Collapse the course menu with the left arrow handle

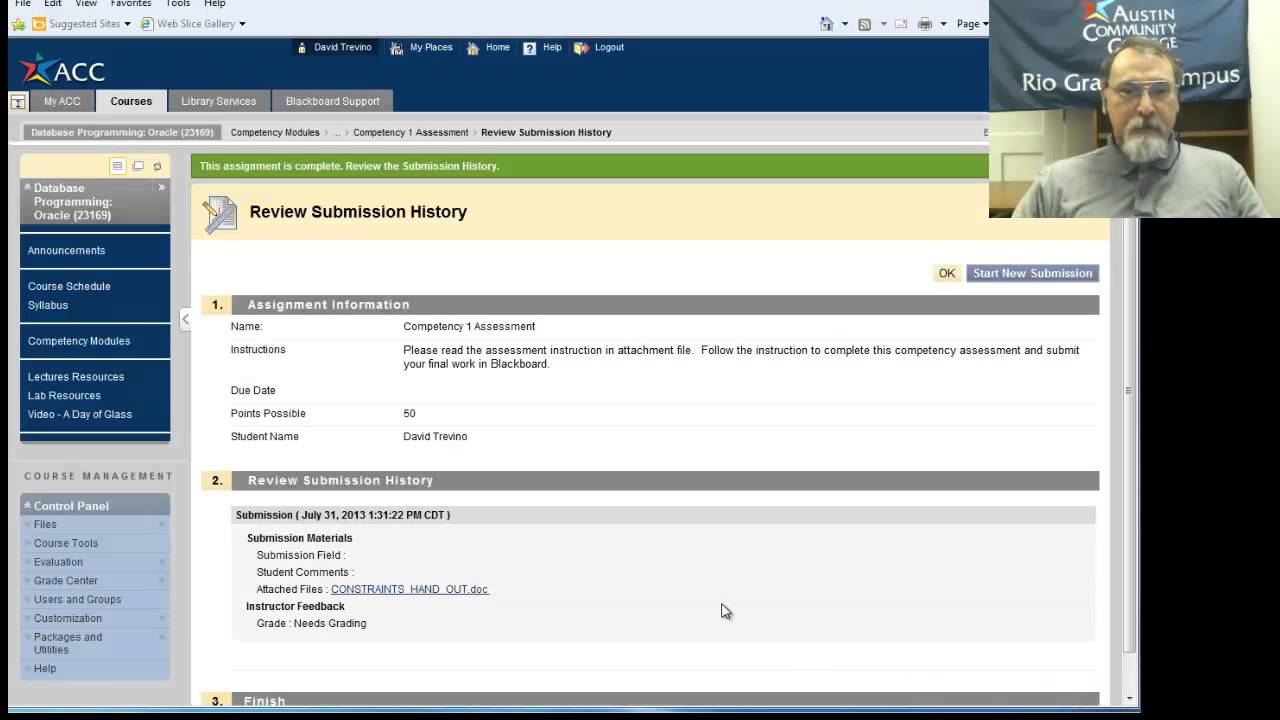tap(185, 319)
